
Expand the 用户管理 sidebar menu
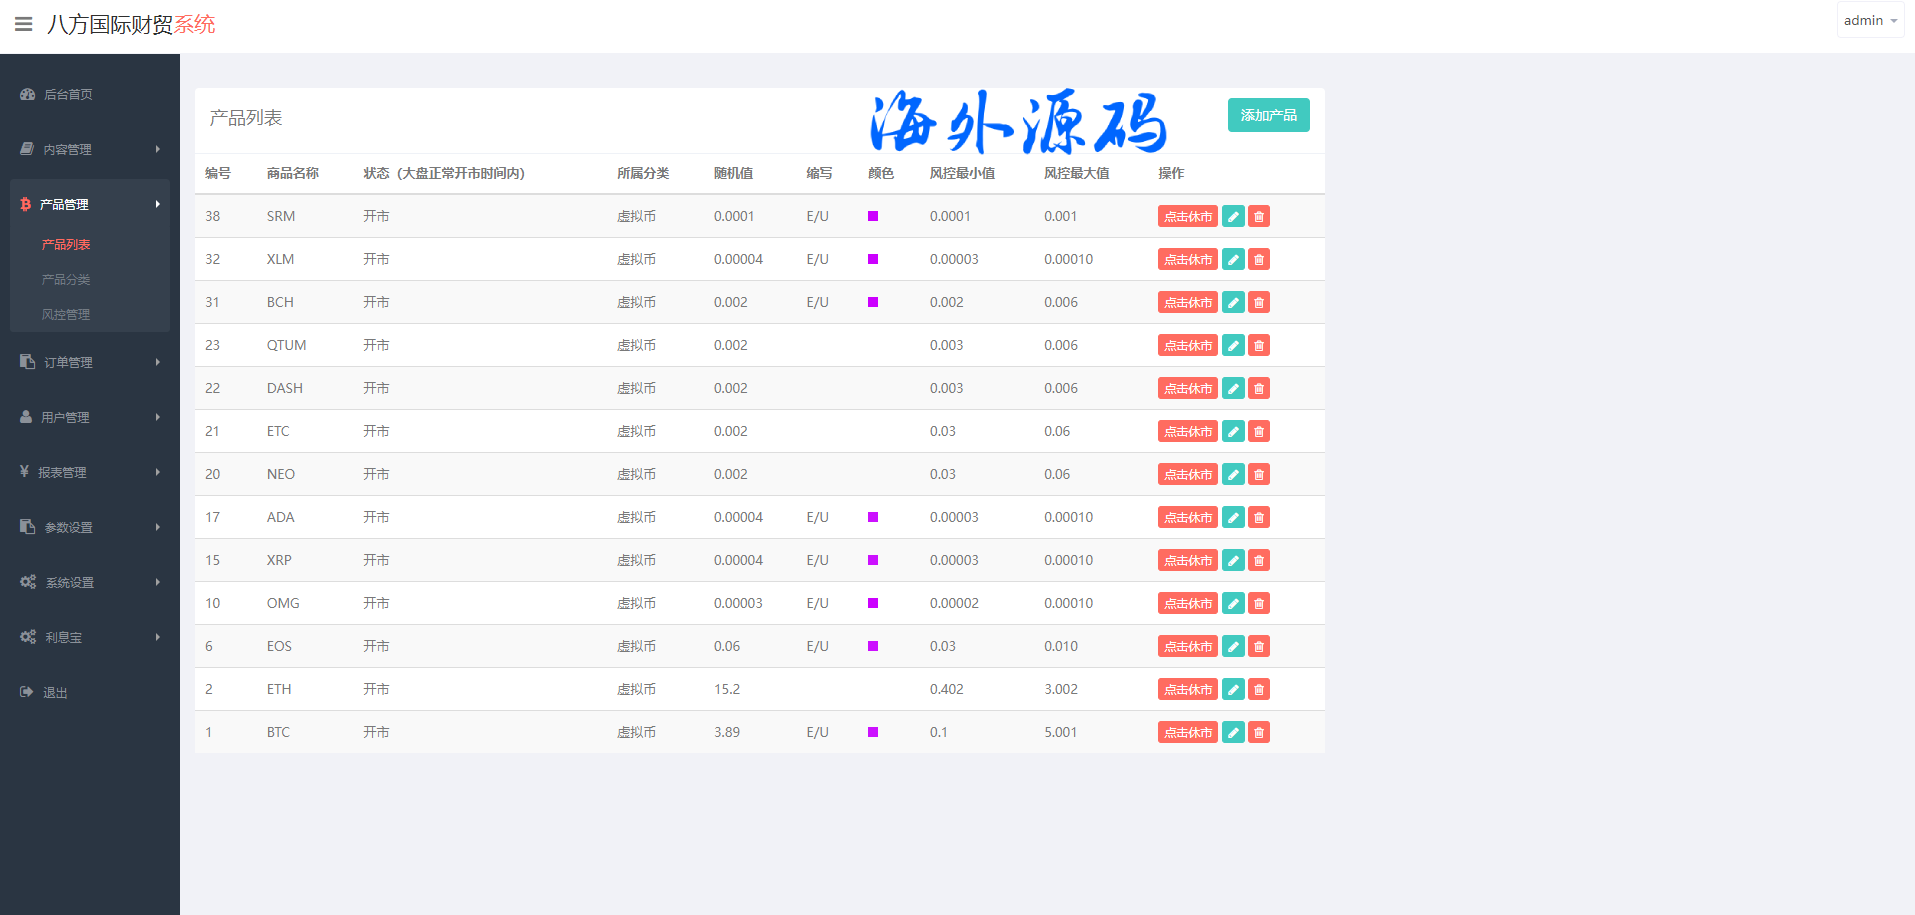point(89,417)
